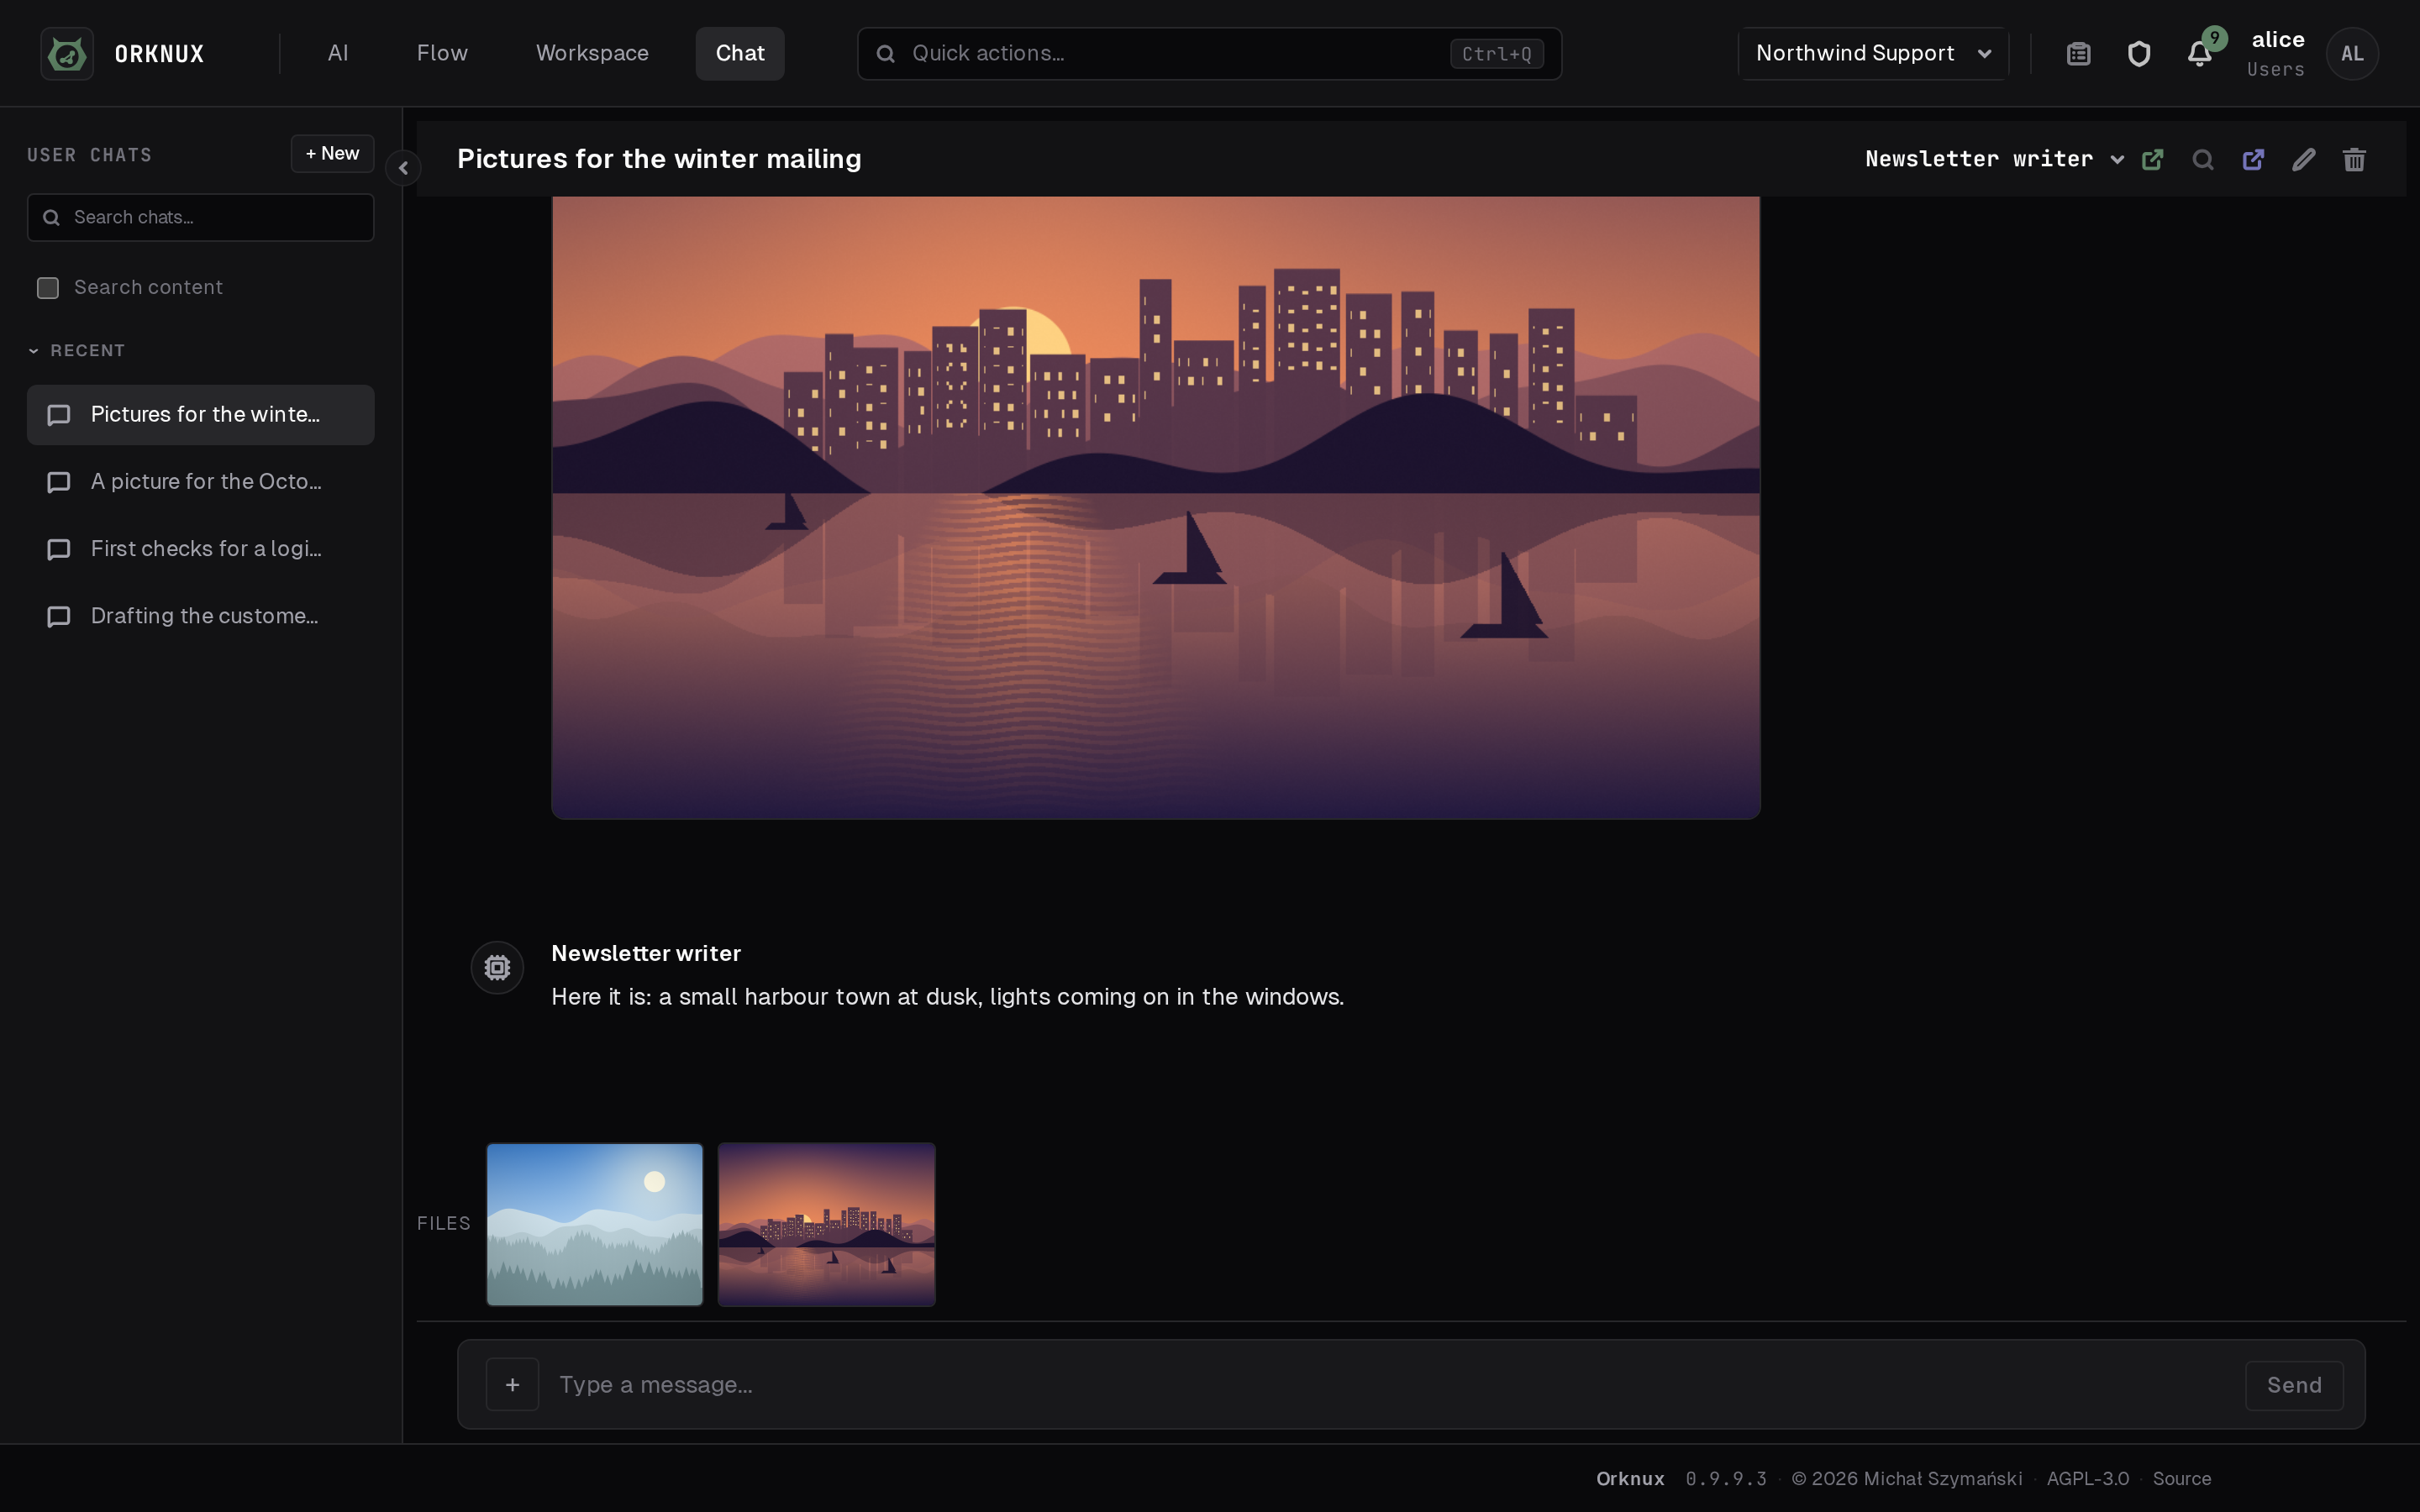The image size is (2420, 1512).
Task: Open chat 'A picture for the Octo…'
Action: (201, 482)
